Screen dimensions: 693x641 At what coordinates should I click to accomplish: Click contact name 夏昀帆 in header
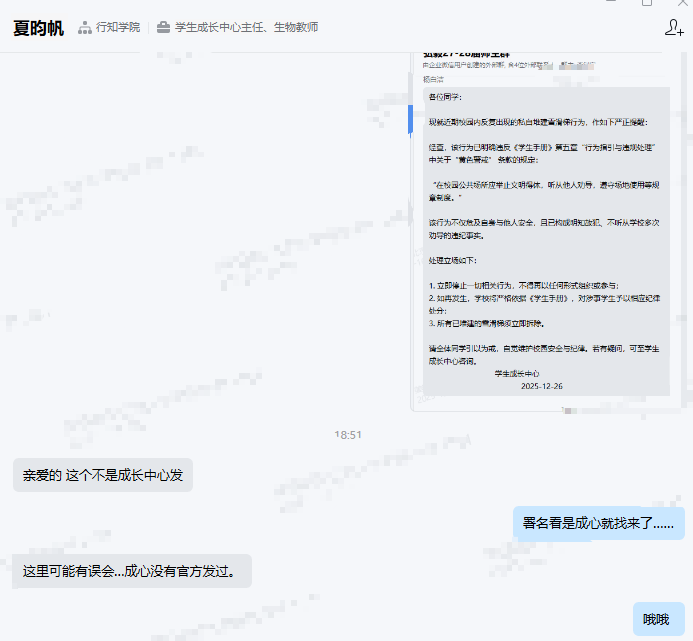coord(38,28)
